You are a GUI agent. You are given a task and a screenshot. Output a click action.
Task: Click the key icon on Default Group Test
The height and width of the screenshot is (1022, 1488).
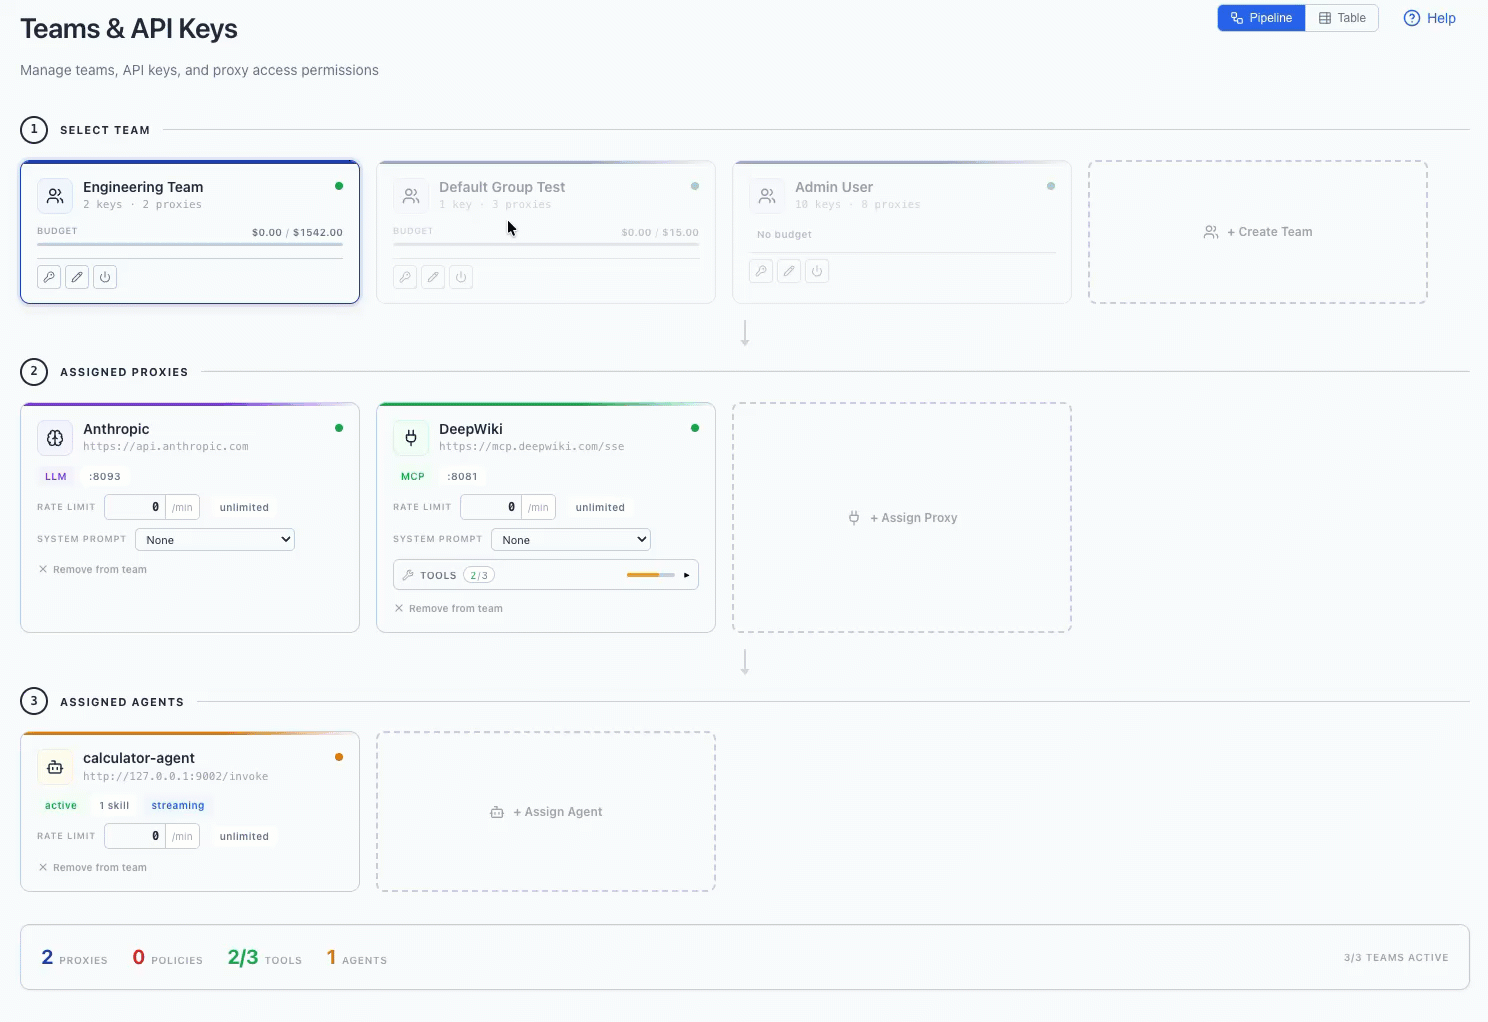tap(405, 277)
